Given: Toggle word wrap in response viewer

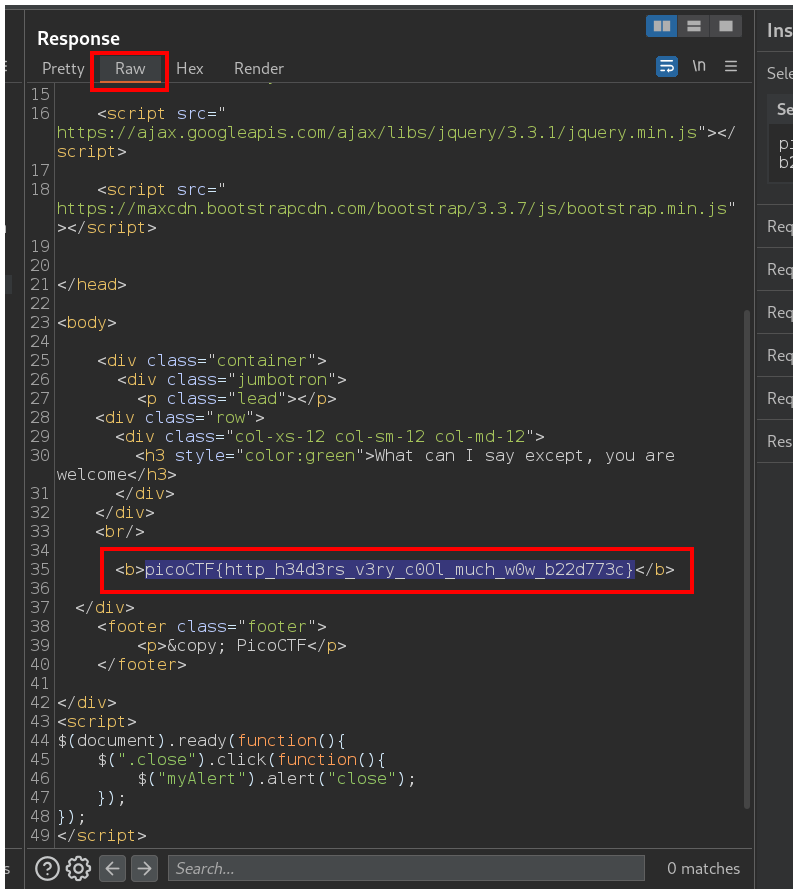Looking at the screenshot, I should coord(667,66).
